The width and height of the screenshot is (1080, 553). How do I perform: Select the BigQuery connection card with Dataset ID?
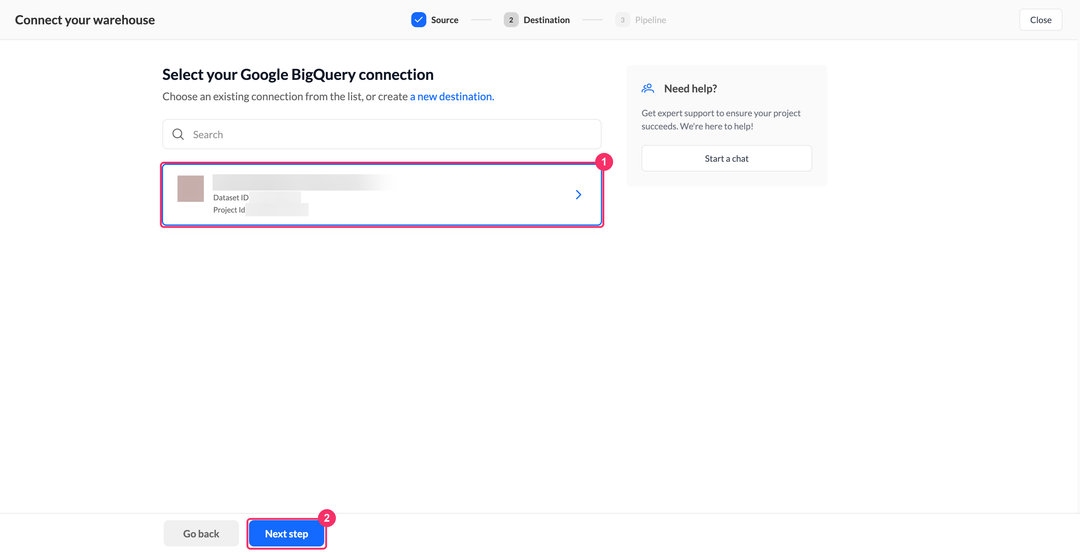[382, 195]
